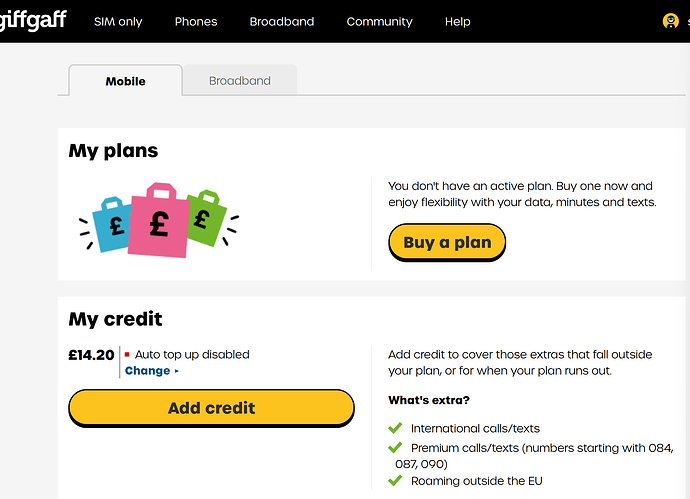Viewport: 690px width, 499px height.
Task: Click the Buy a plan button
Action: tap(447, 242)
